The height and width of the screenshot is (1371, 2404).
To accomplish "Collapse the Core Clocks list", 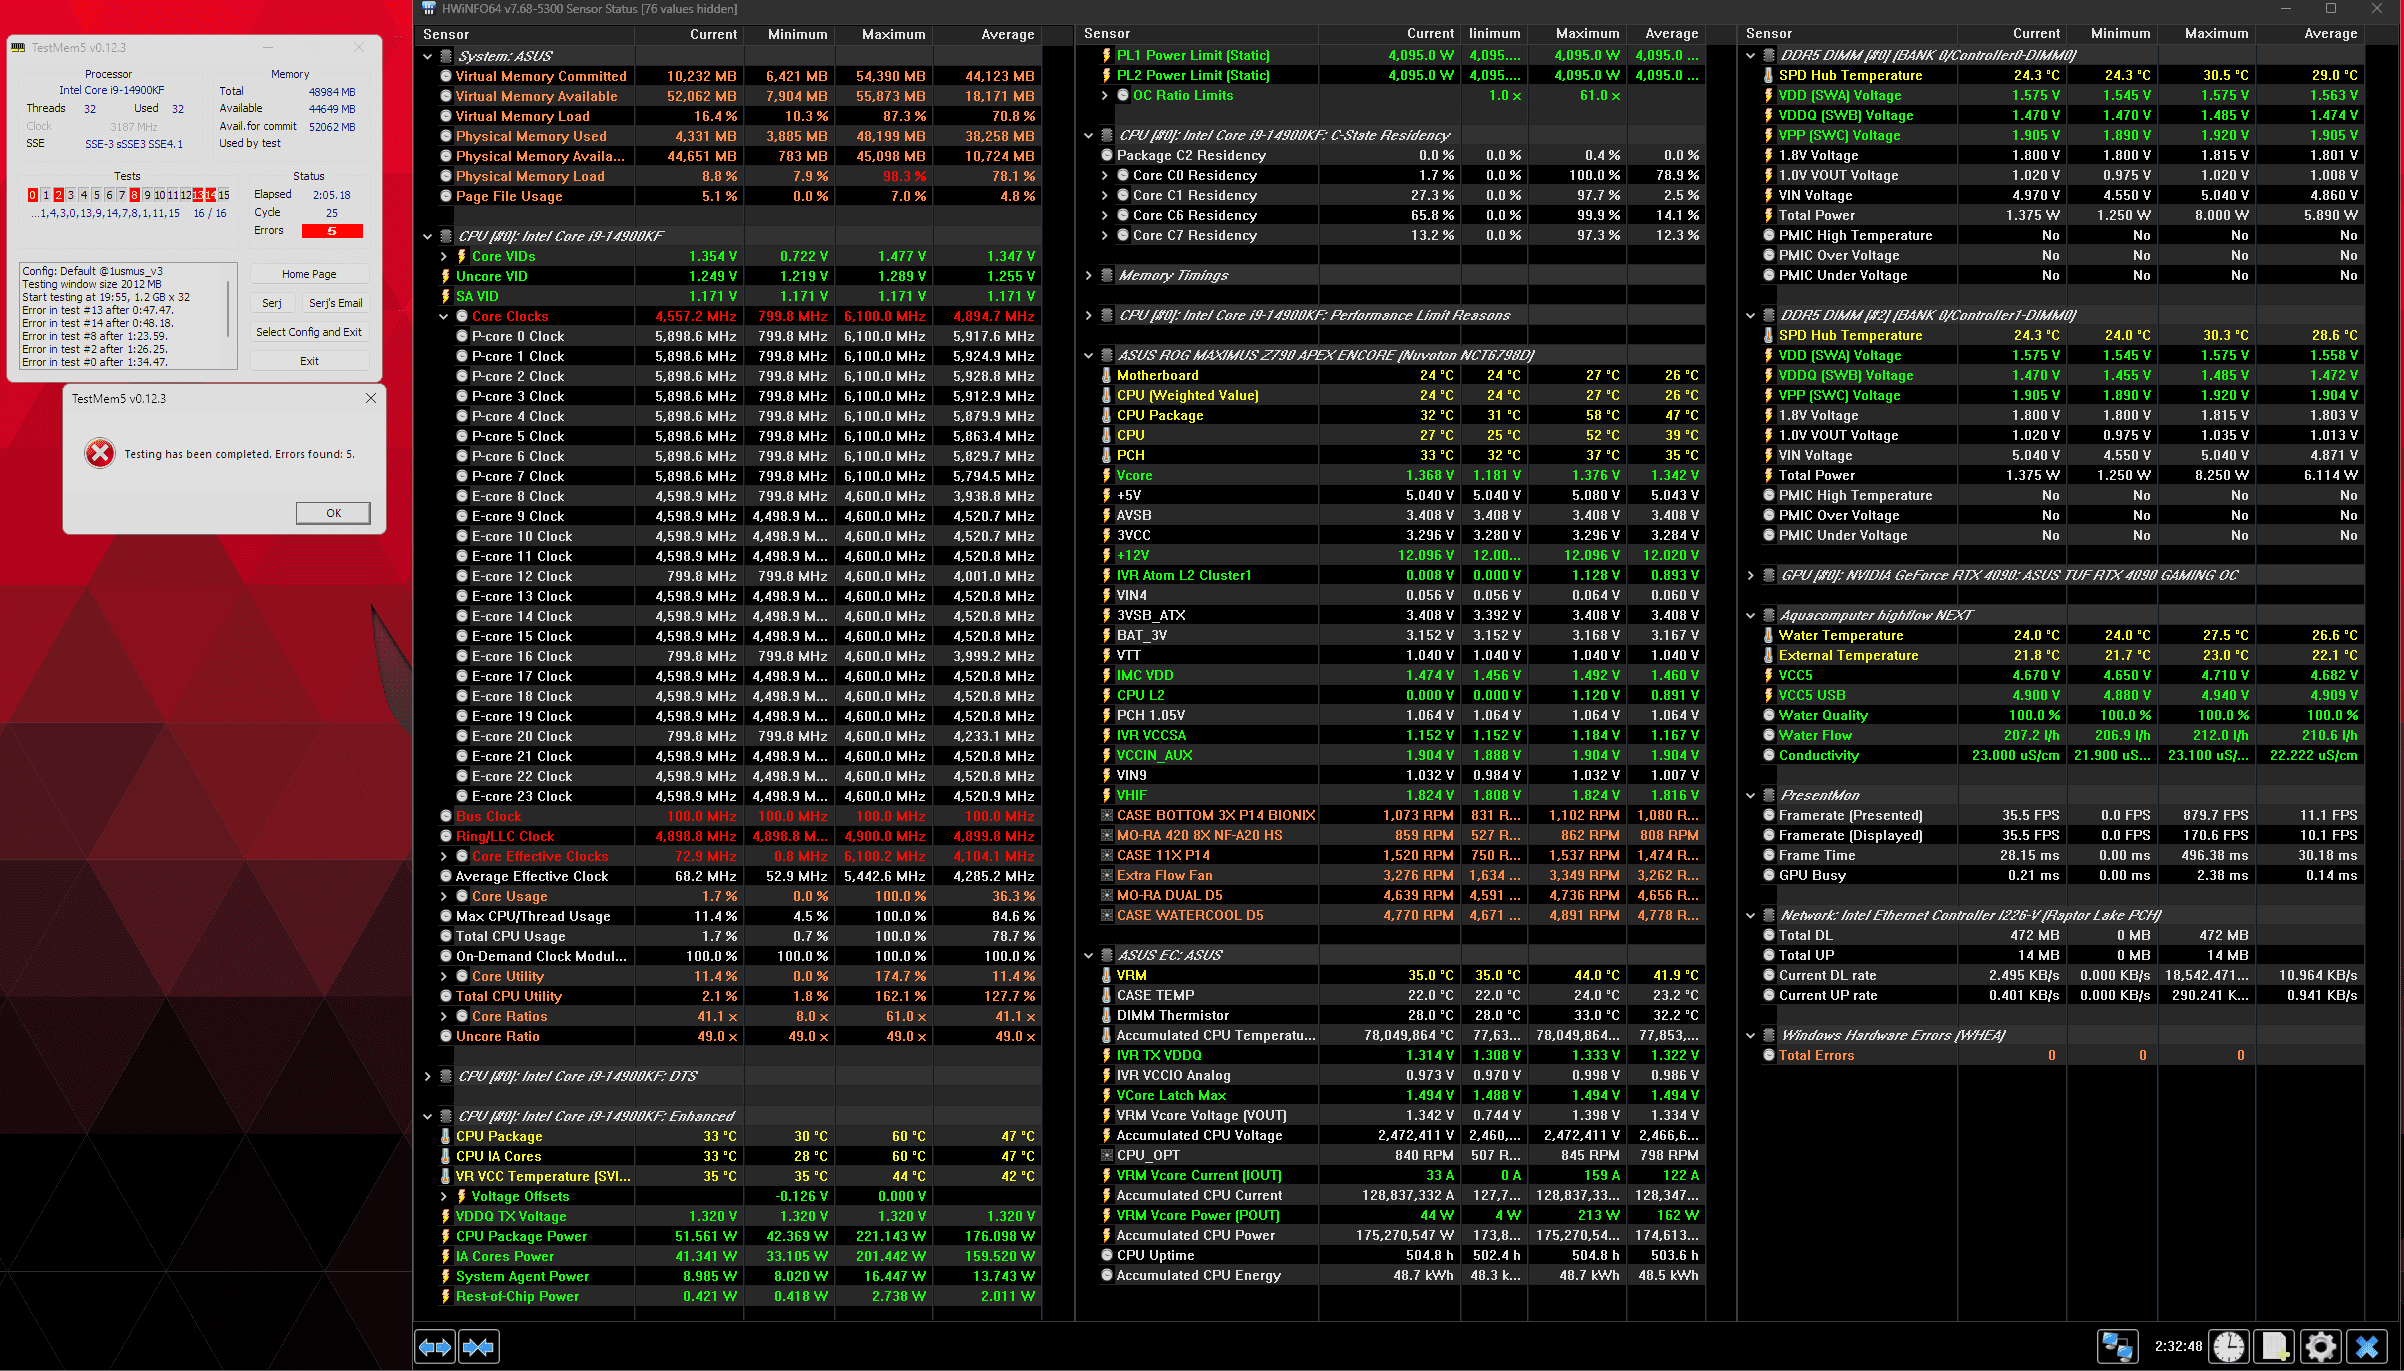I will 444,316.
